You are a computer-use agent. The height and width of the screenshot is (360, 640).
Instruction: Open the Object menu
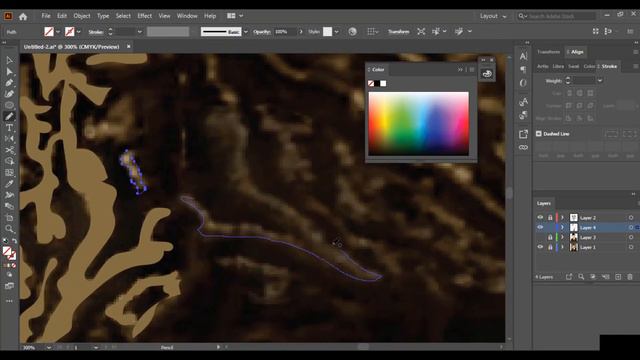(82, 16)
